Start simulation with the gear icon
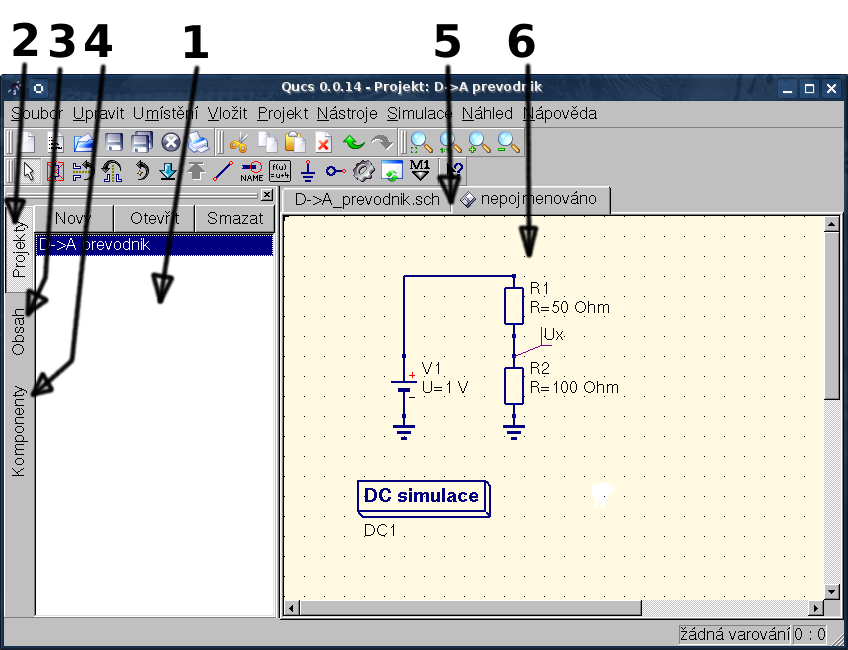 (364, 170)
